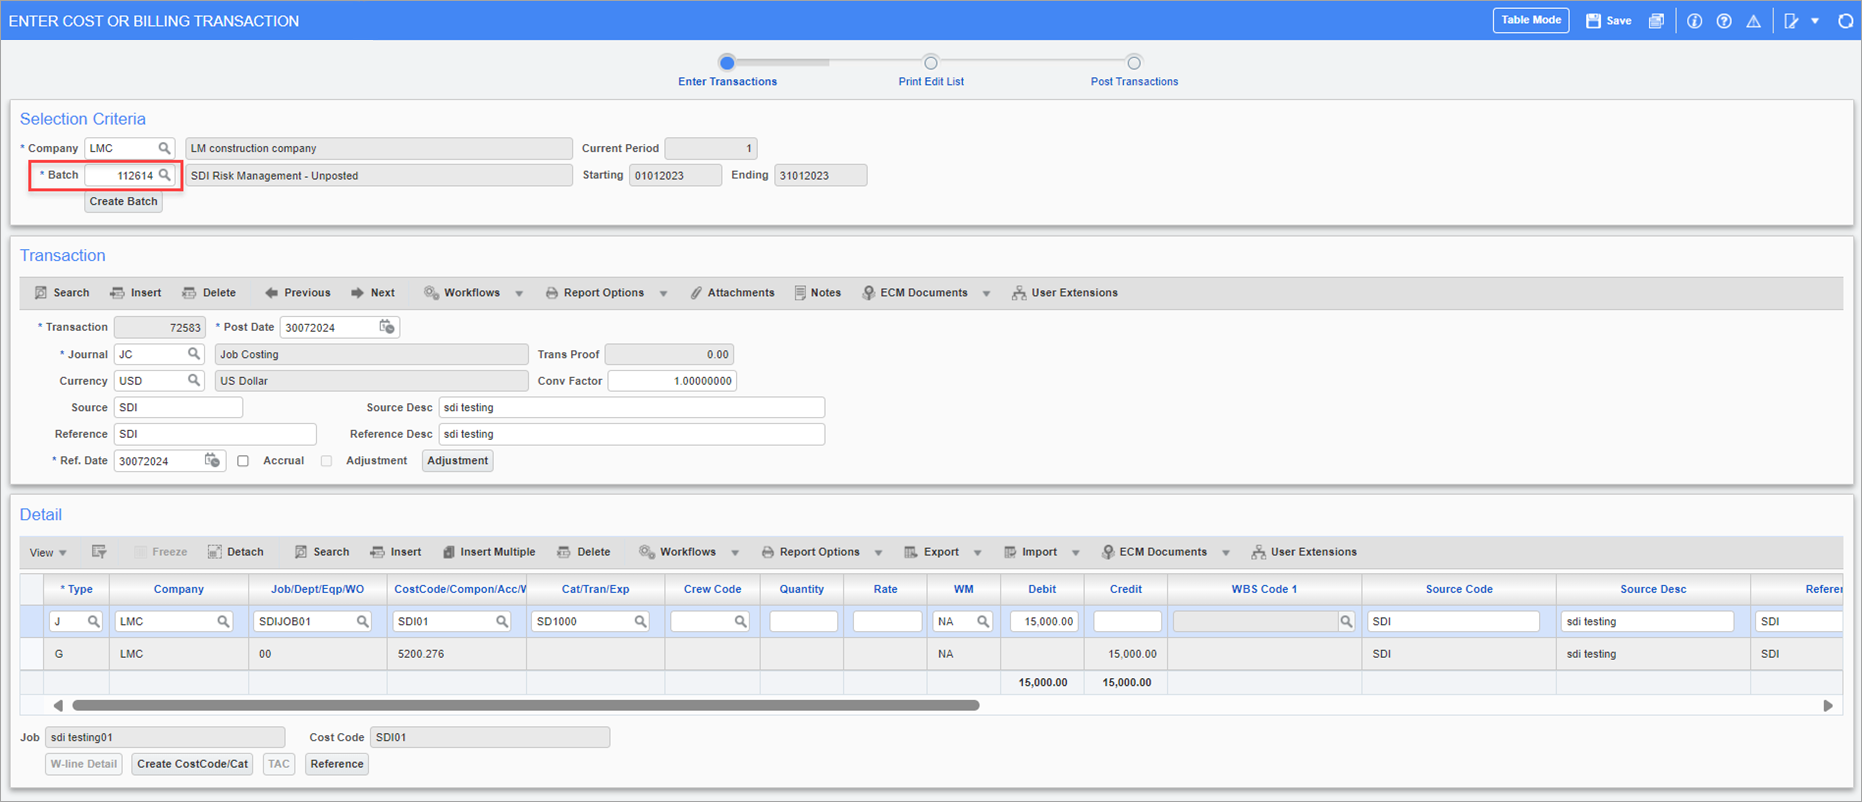Screen dimensions: 1862x802
Task: Click left scroll arrow of Detail grid
Action: (58, 706)
